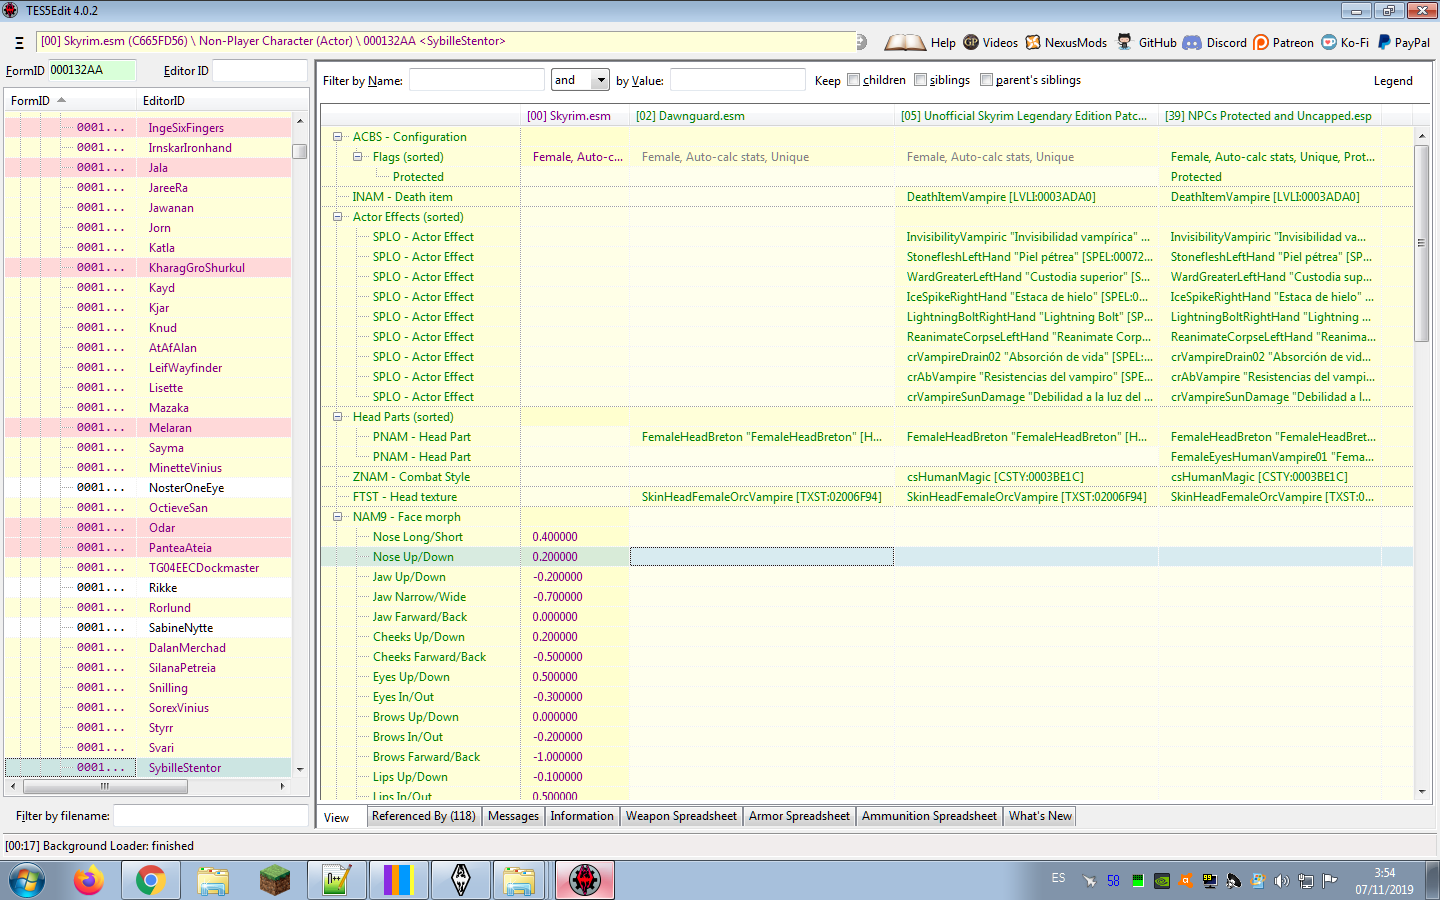1440x900 pixels.
Task: Open the Armor Spreadsheet tab
Action: pyautogui.click(x=799, y=816)
